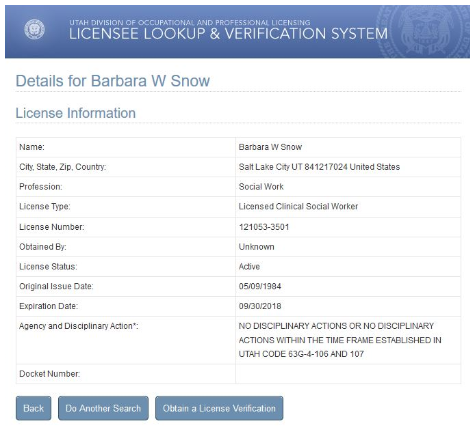Viewport: 476px width, 434px height.
Task: Click the original issue date 05/09/1984
Action: pos(260,286)
